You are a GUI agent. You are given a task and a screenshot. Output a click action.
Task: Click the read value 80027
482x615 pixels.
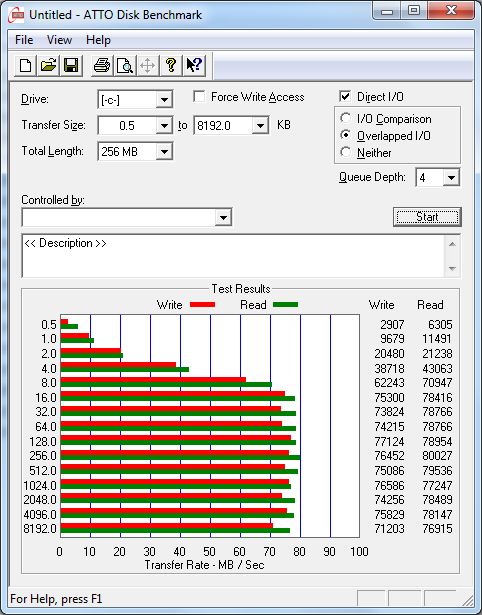coord(437,456)
